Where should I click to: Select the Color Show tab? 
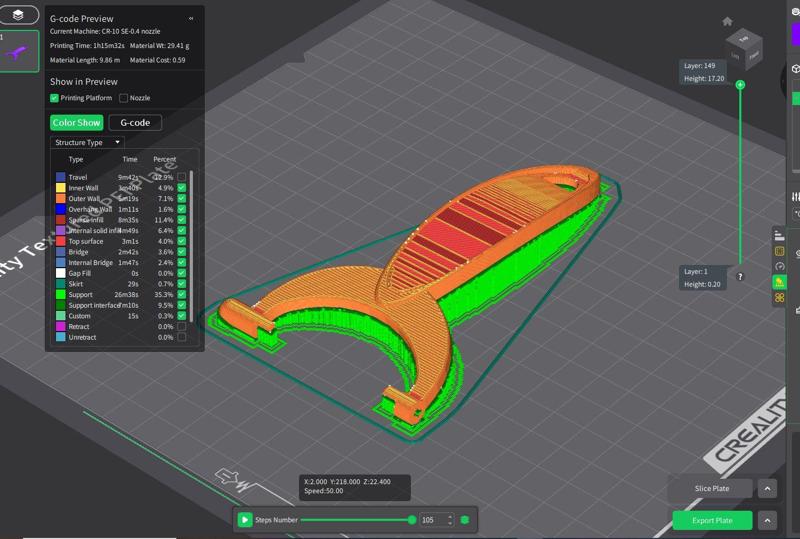[x=76, y=122]
